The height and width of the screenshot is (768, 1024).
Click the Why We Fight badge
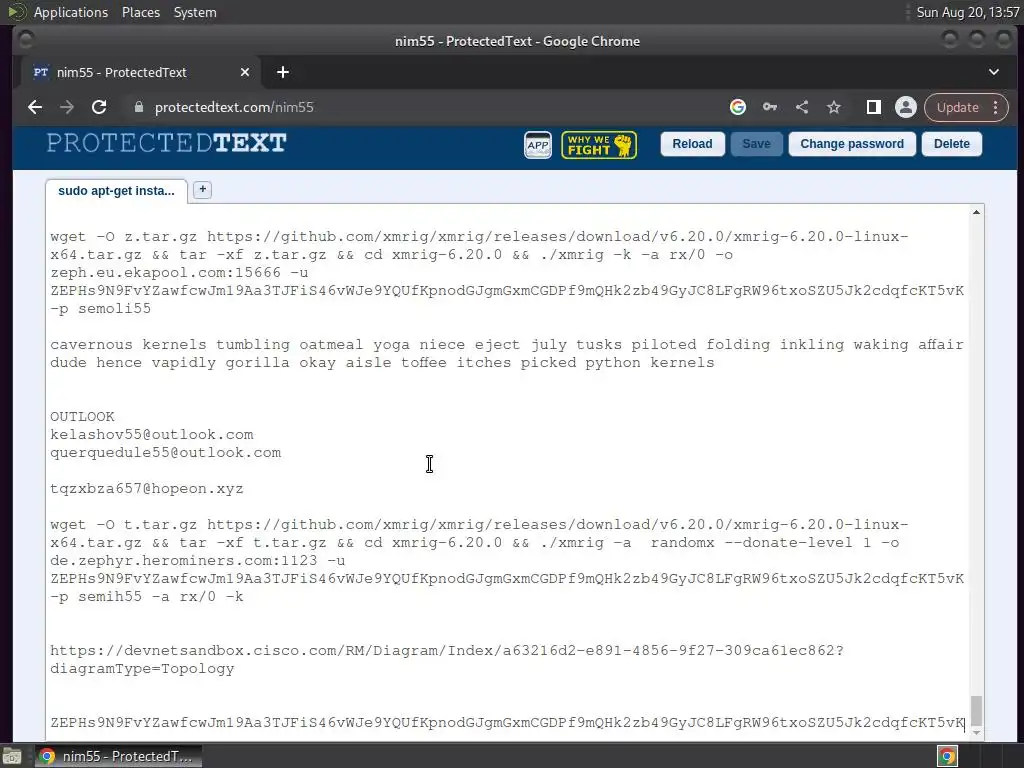pyautogui.click(x=599, y=145)
